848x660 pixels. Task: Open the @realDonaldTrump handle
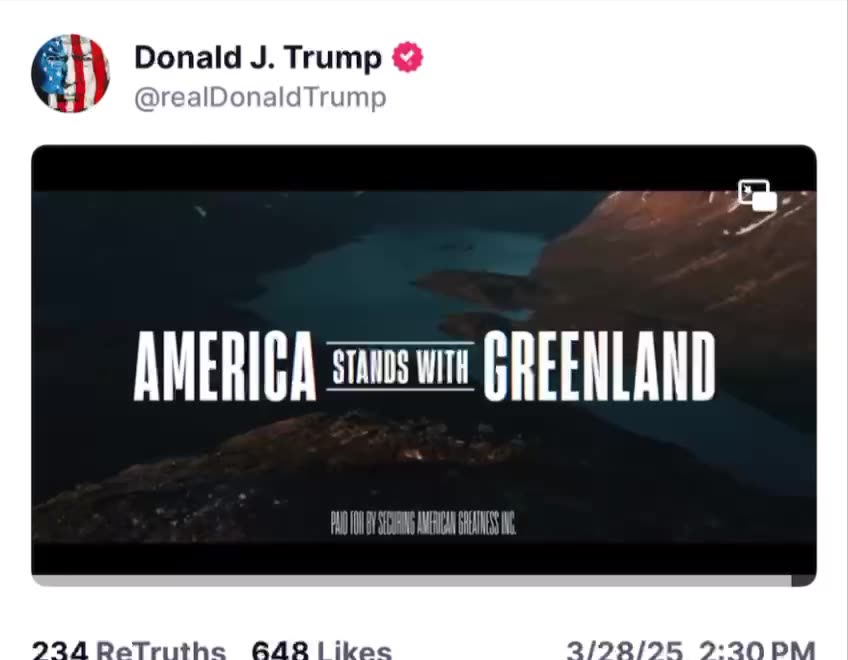pos(260,98)
